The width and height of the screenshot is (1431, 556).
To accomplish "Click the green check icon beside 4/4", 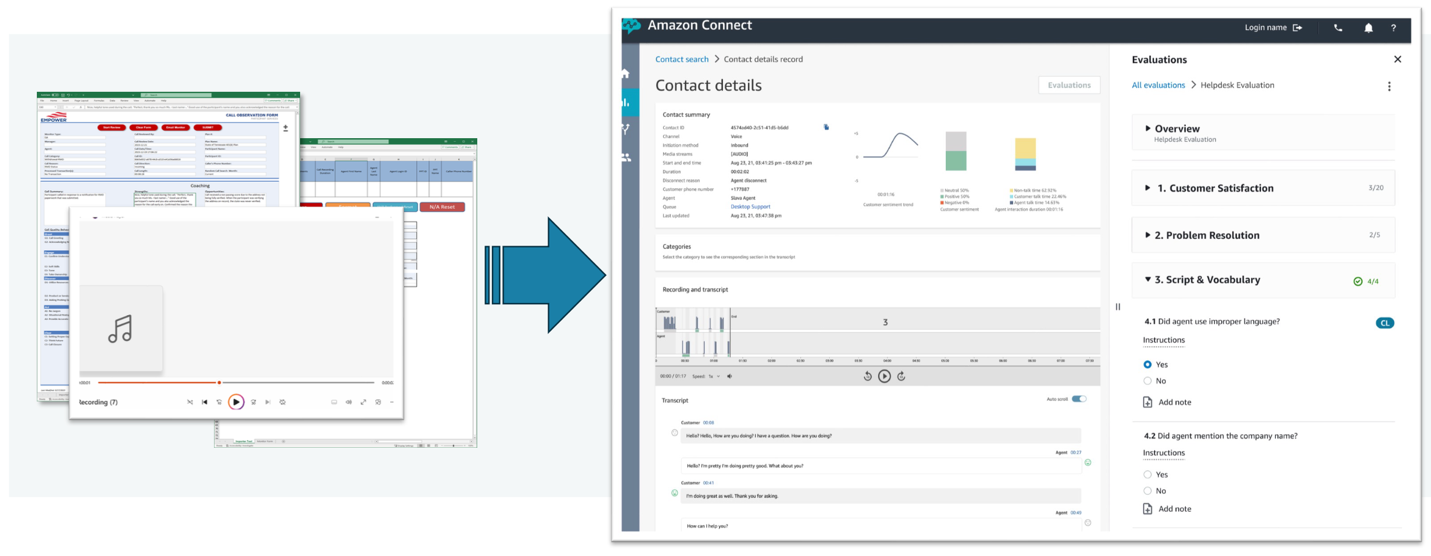I will tap(1357, 282).
